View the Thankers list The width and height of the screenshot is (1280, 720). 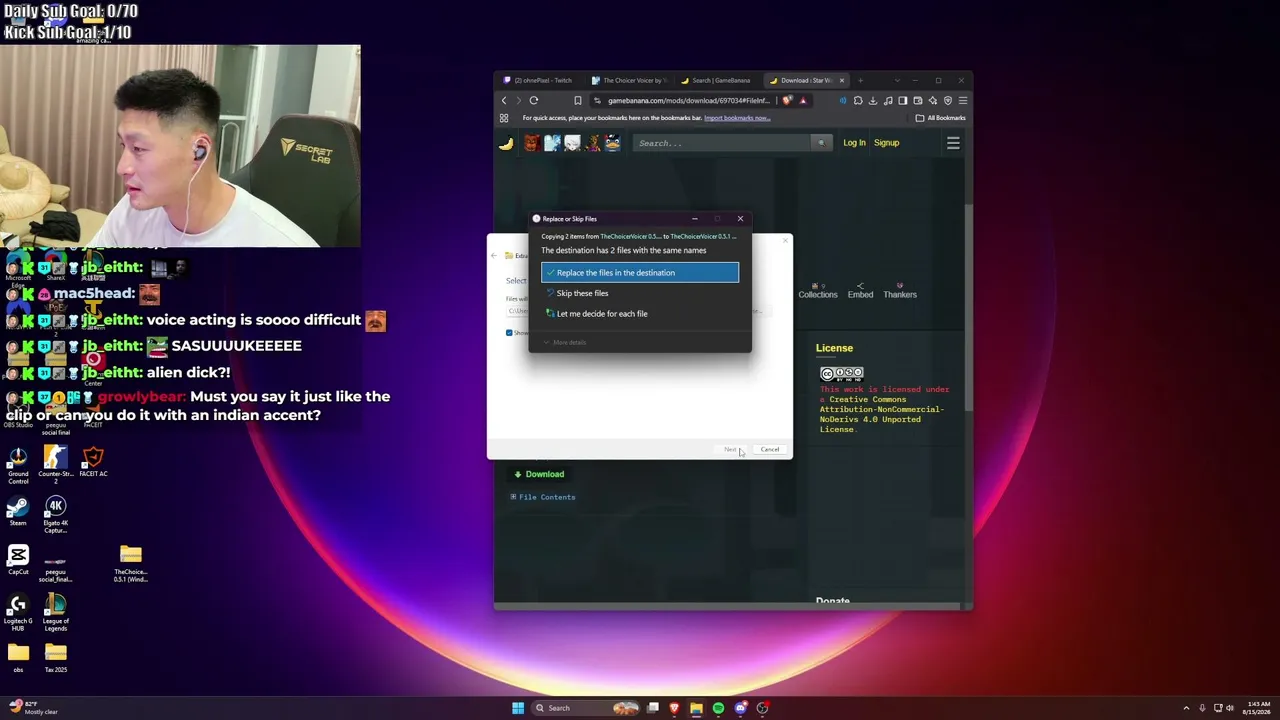tap(900, 291)
